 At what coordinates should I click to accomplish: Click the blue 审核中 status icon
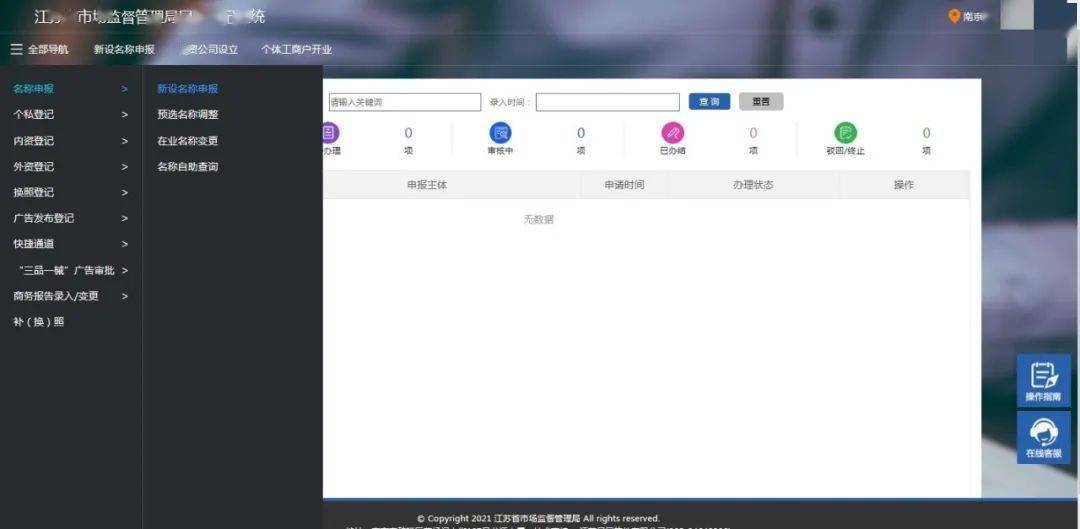(x=500, y=133)
